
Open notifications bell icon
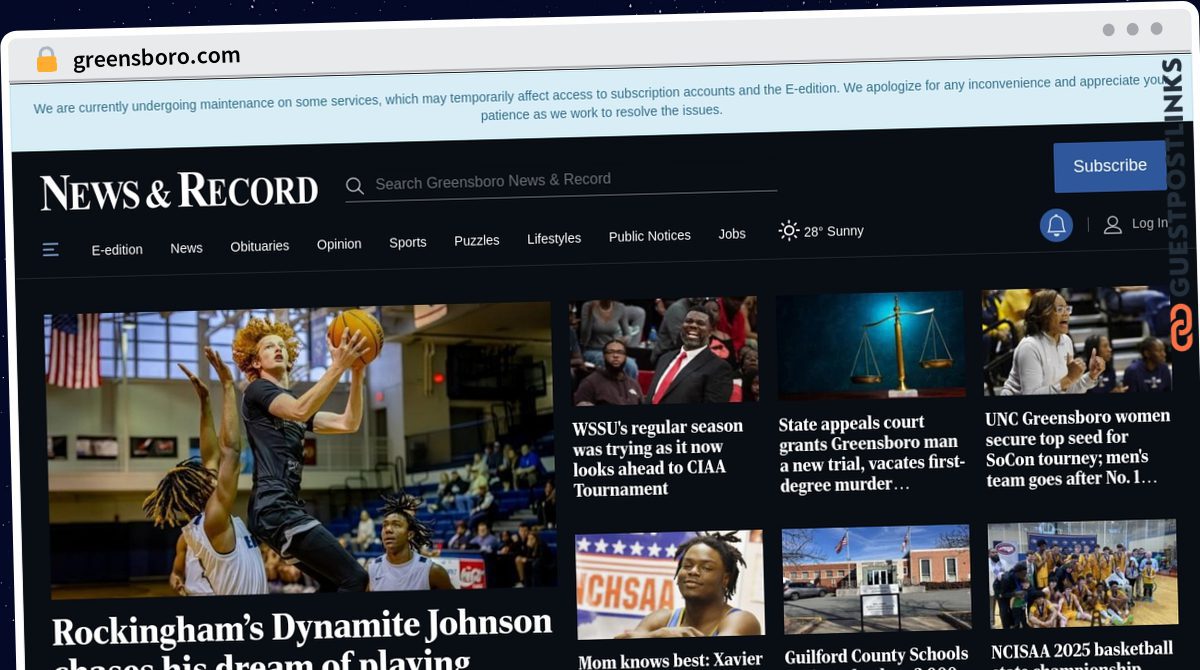pos(1056,225)
